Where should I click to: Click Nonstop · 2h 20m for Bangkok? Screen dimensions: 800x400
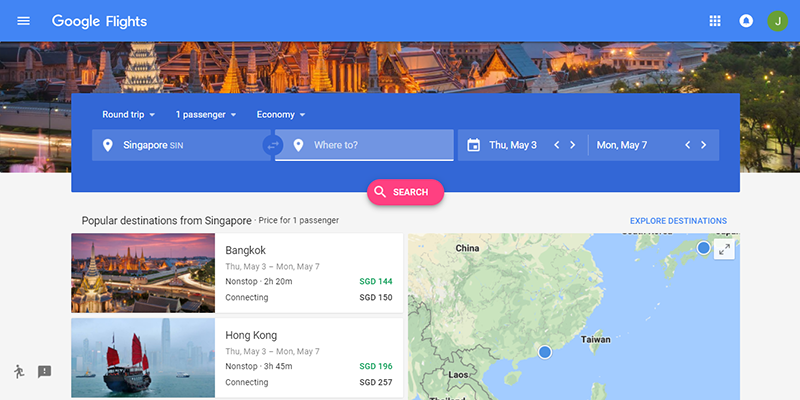click(259, 282)
